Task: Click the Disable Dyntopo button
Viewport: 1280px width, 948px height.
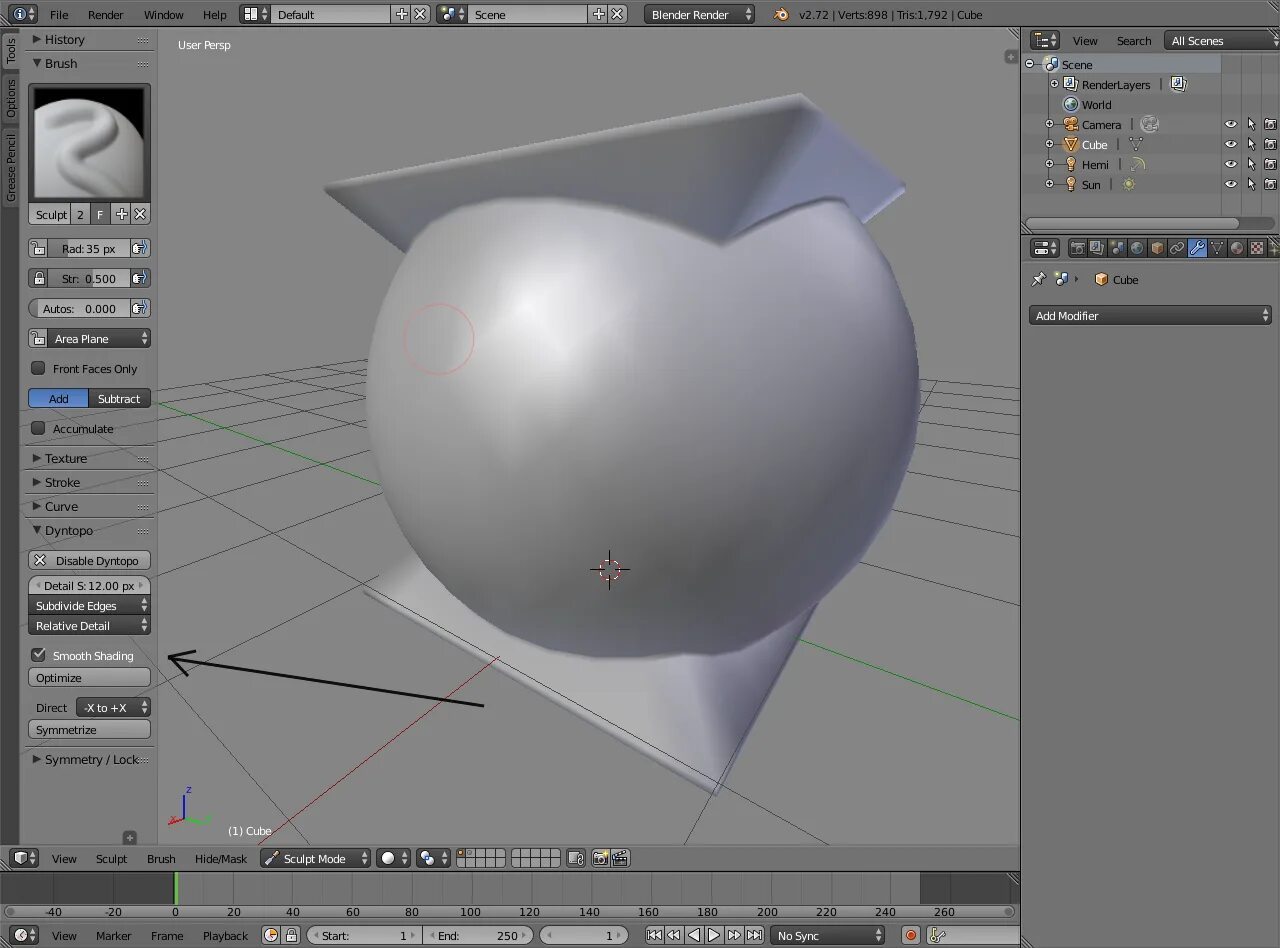Action: (x=90, y=560)
